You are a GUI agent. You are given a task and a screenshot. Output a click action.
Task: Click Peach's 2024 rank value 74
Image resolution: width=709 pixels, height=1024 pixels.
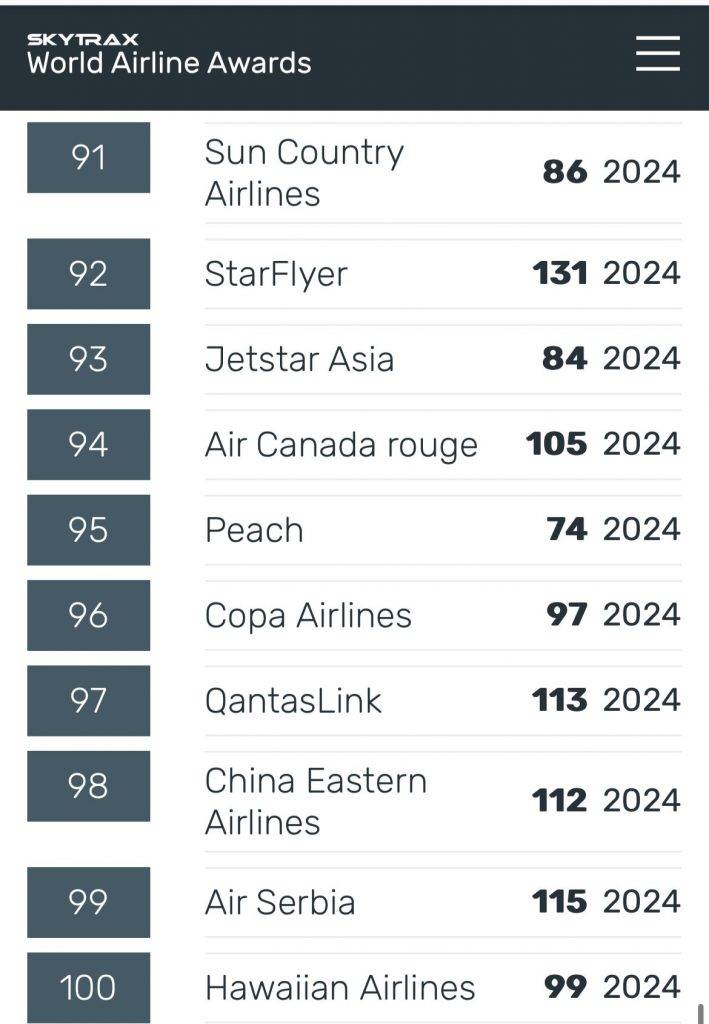pos(567,529)
